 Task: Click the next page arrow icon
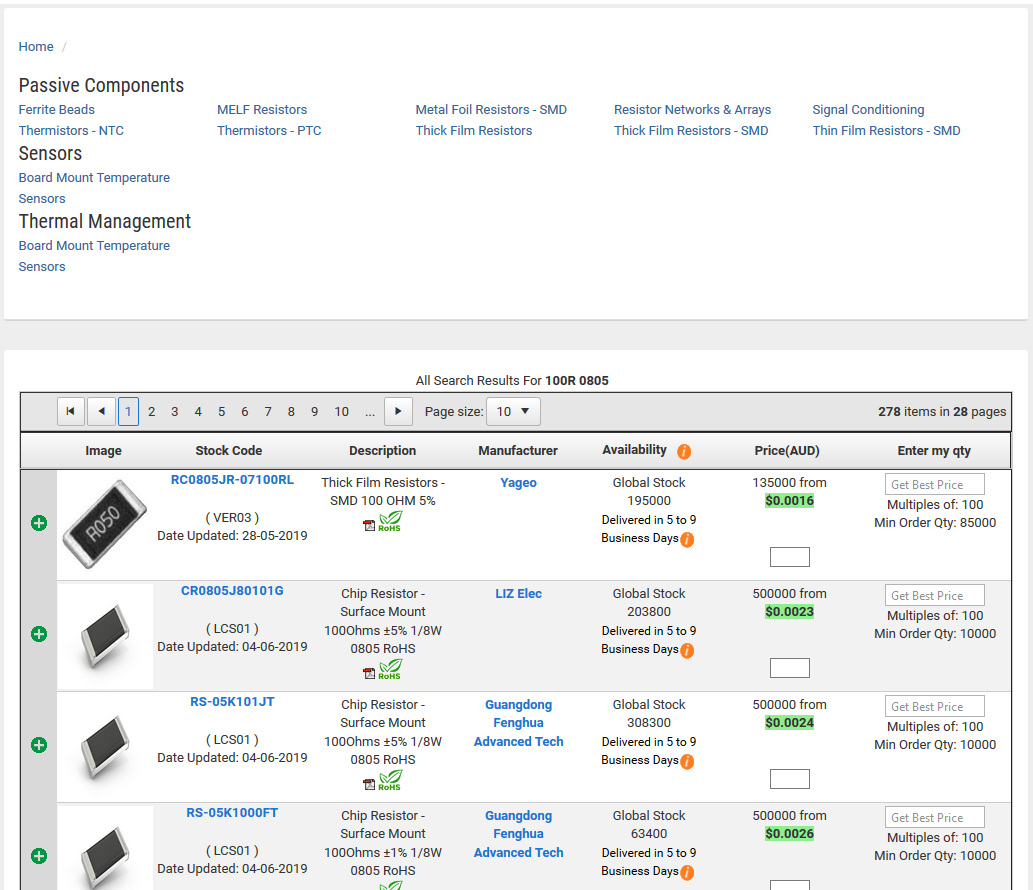(x=398, y=411)
